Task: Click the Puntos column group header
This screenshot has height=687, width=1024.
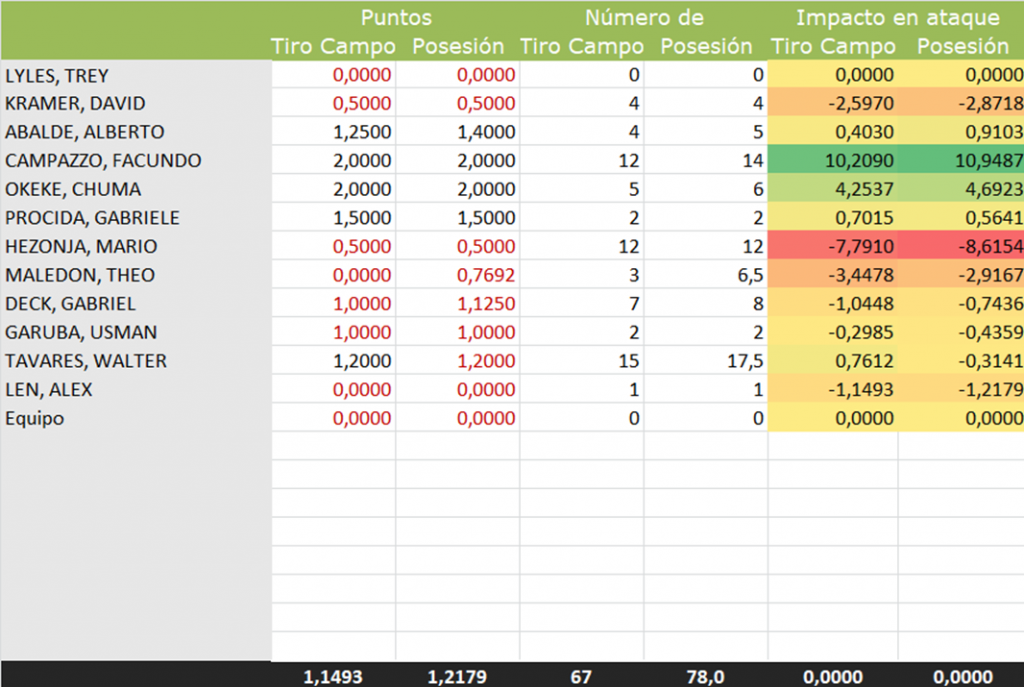Action: pyautogui.click(x=396, y=18)
